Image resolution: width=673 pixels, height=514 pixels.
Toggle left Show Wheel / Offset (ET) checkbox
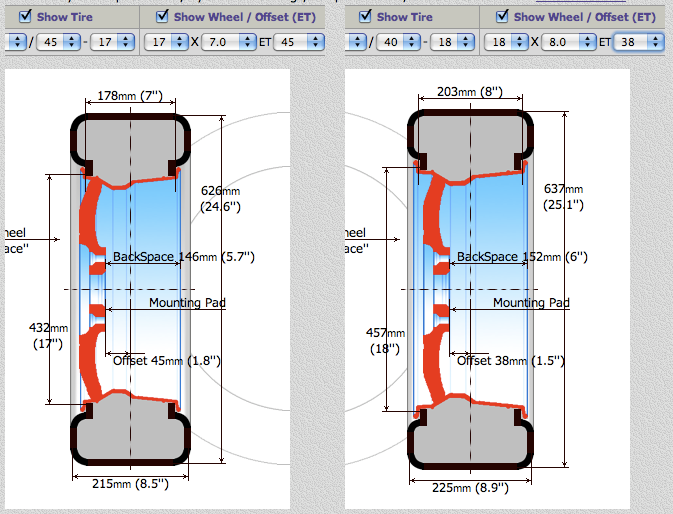[162, 16]
